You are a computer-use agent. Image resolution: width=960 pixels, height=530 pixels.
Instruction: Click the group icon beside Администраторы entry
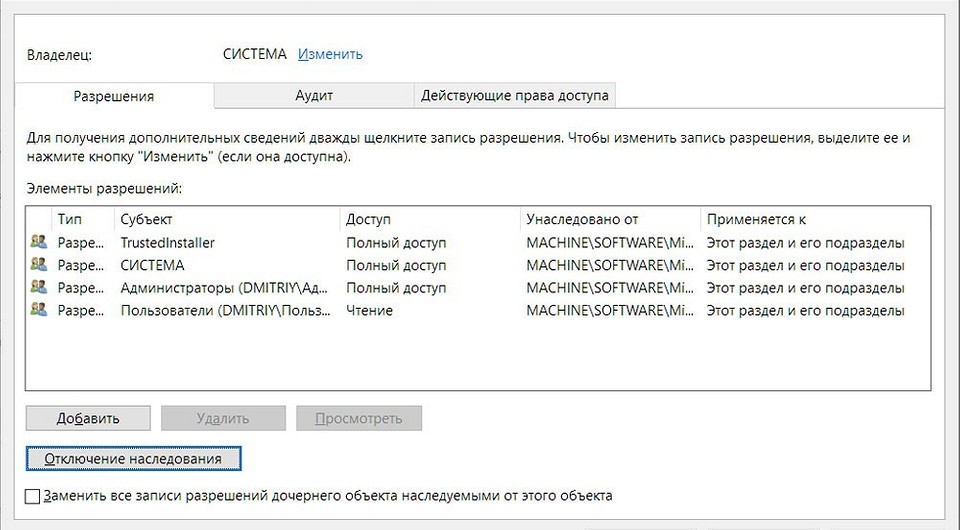[39, 288]
